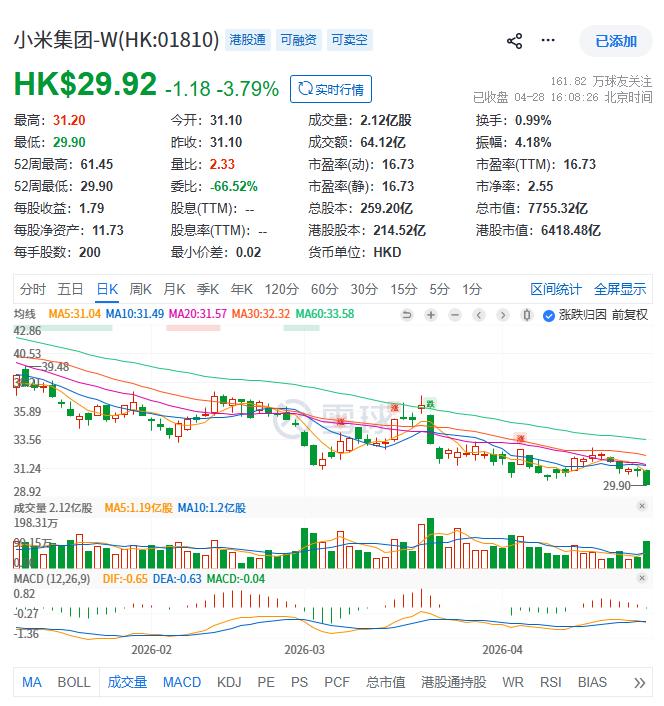Viewport: 664px width, 706px height.
Task: Switch to the 120分 chart tab
Action: click(282, 289)
